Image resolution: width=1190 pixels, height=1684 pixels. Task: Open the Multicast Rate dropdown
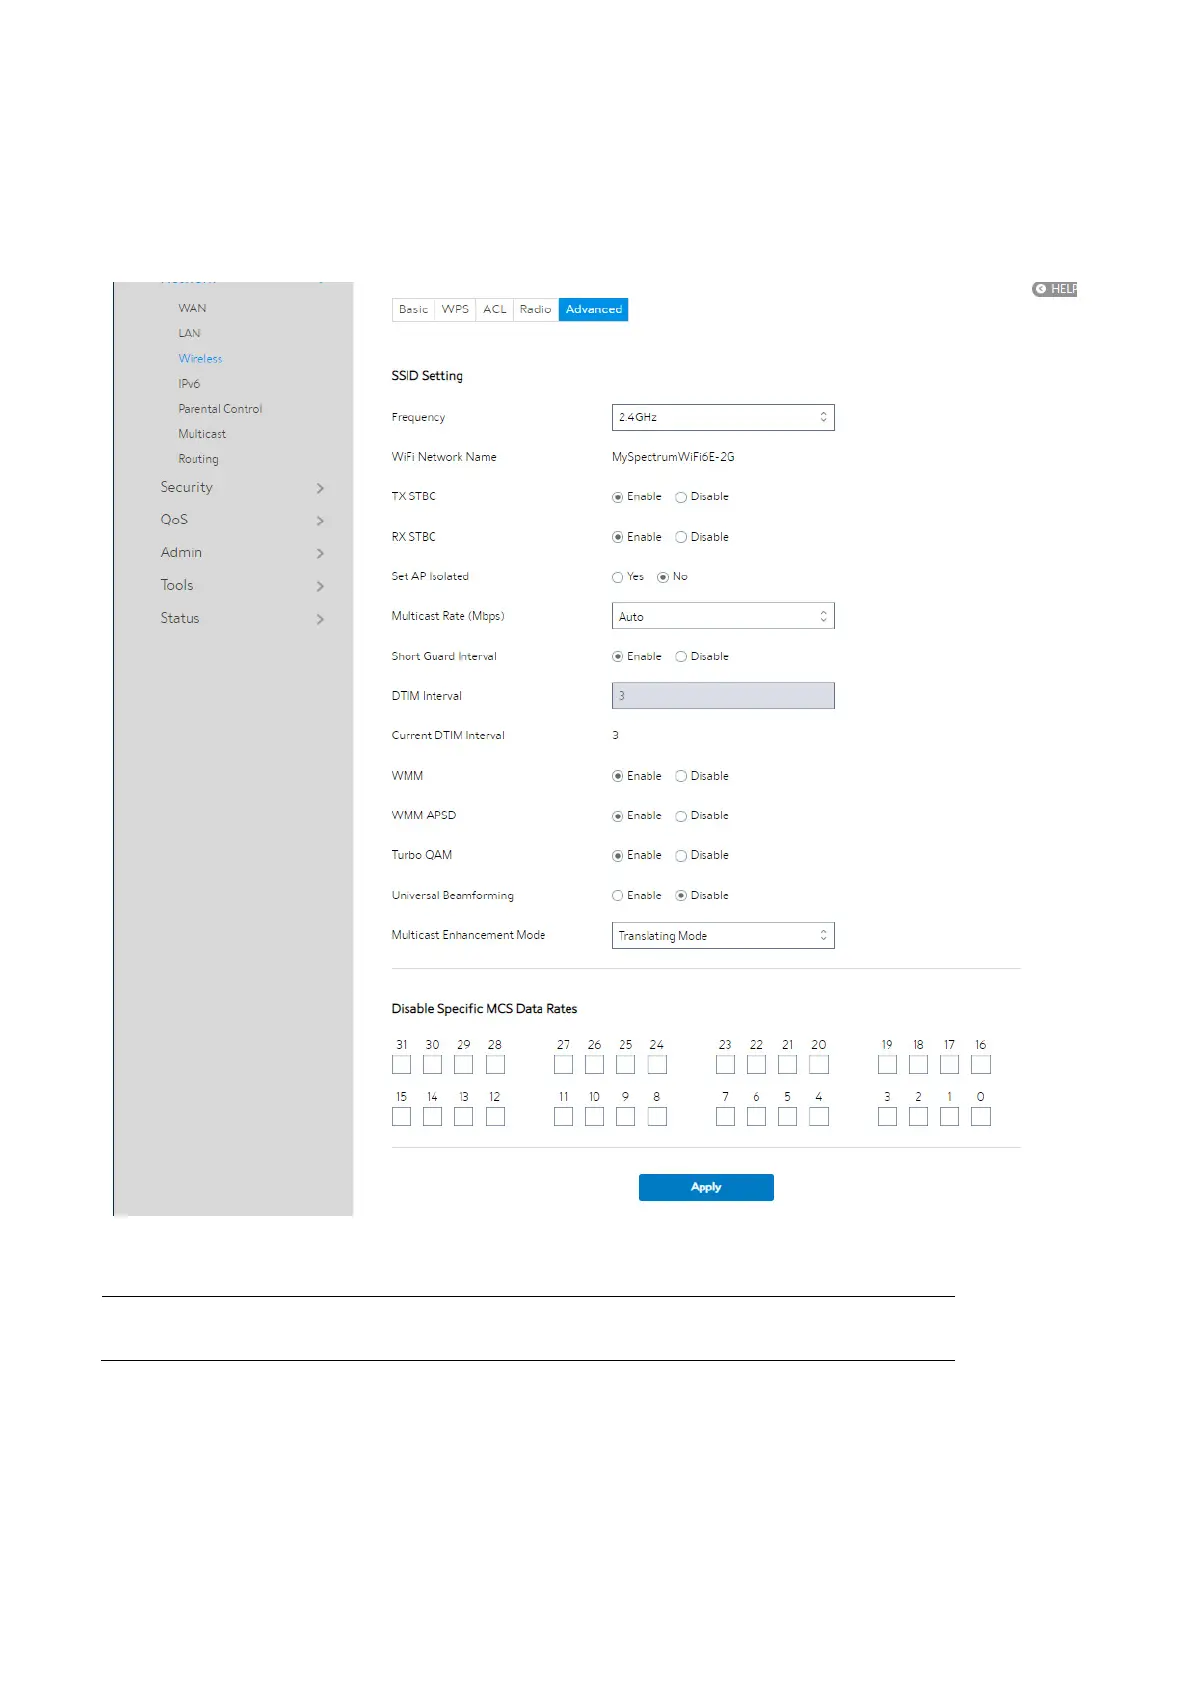[x=723, y=616]
